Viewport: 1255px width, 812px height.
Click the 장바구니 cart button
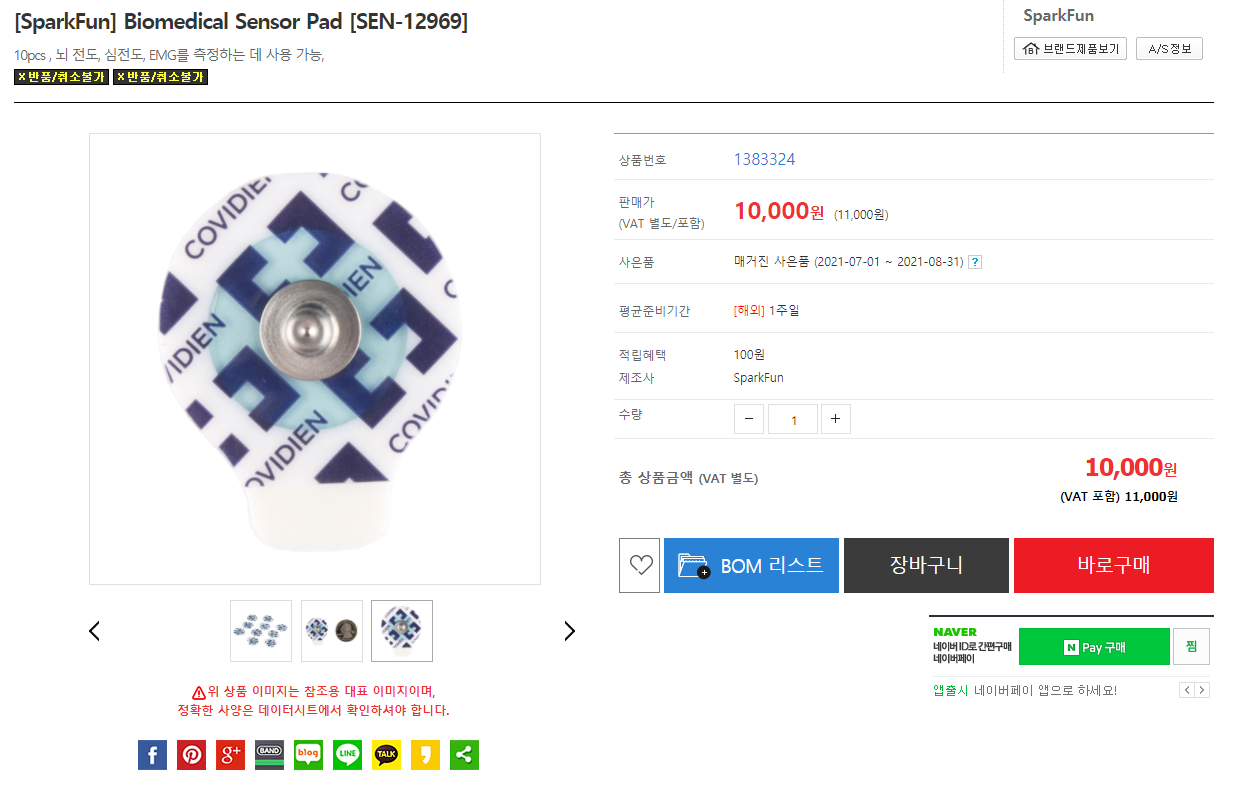[926, 566]
